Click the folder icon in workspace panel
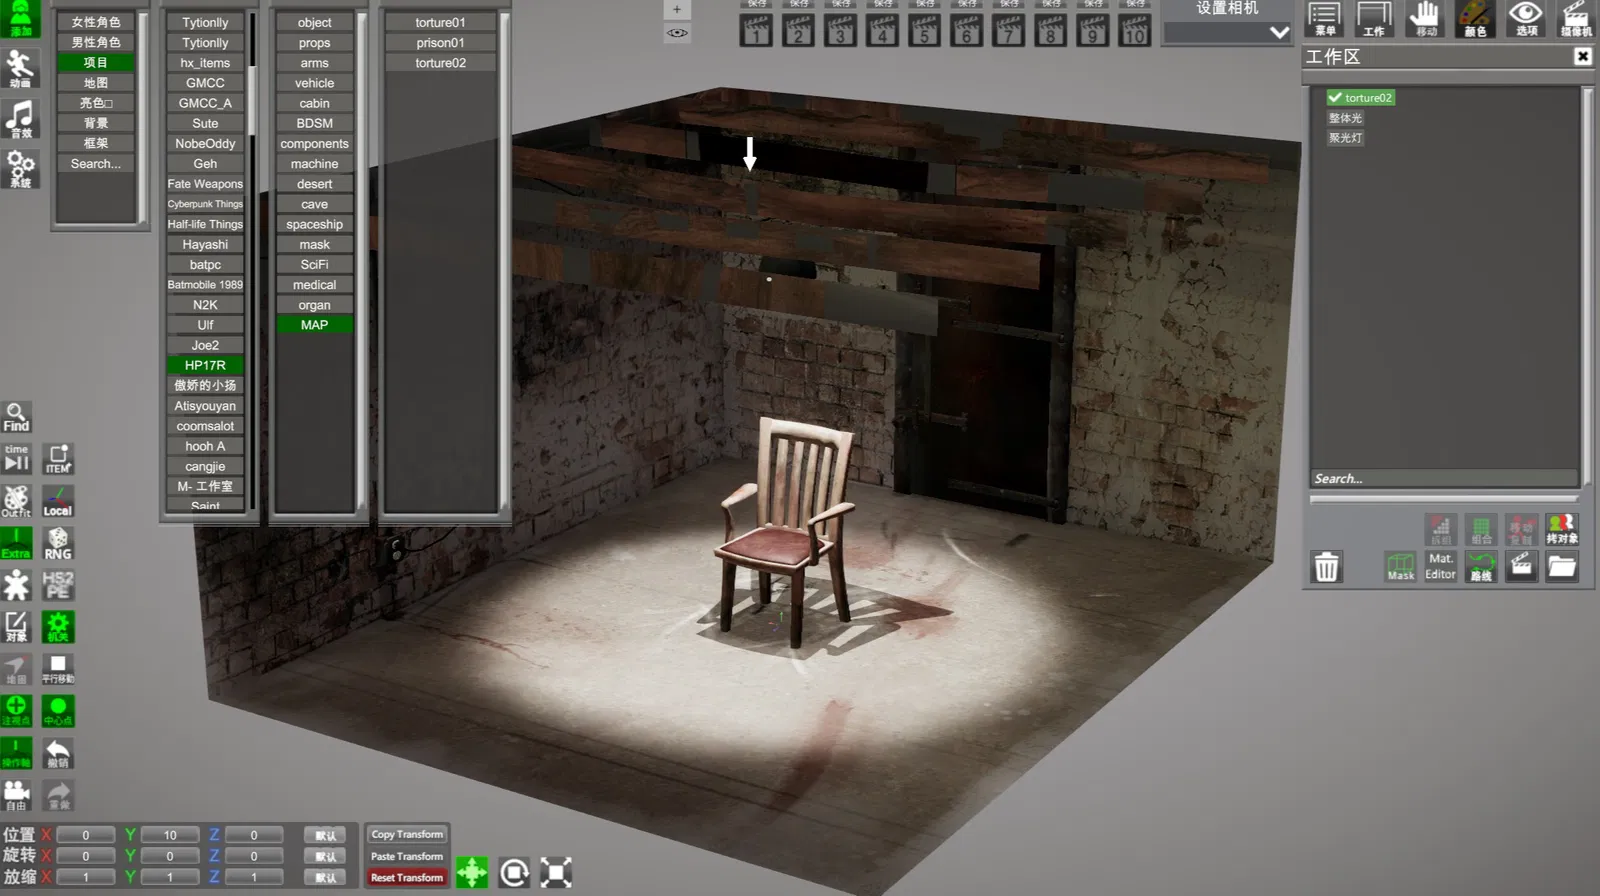 [x=1562, y=567]
